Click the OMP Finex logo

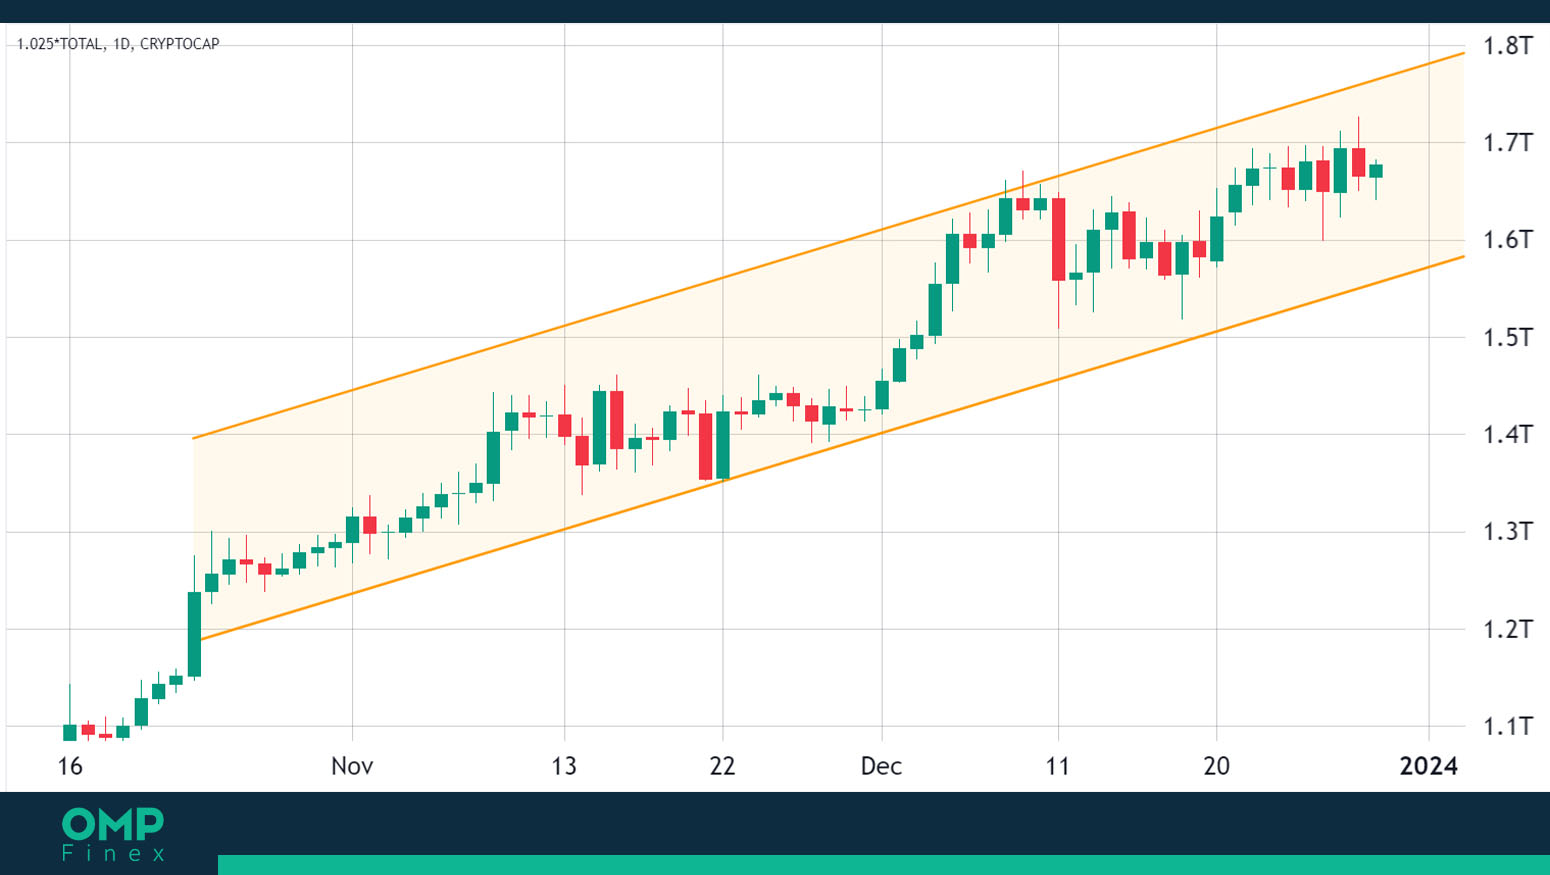(x=113, y=835)
